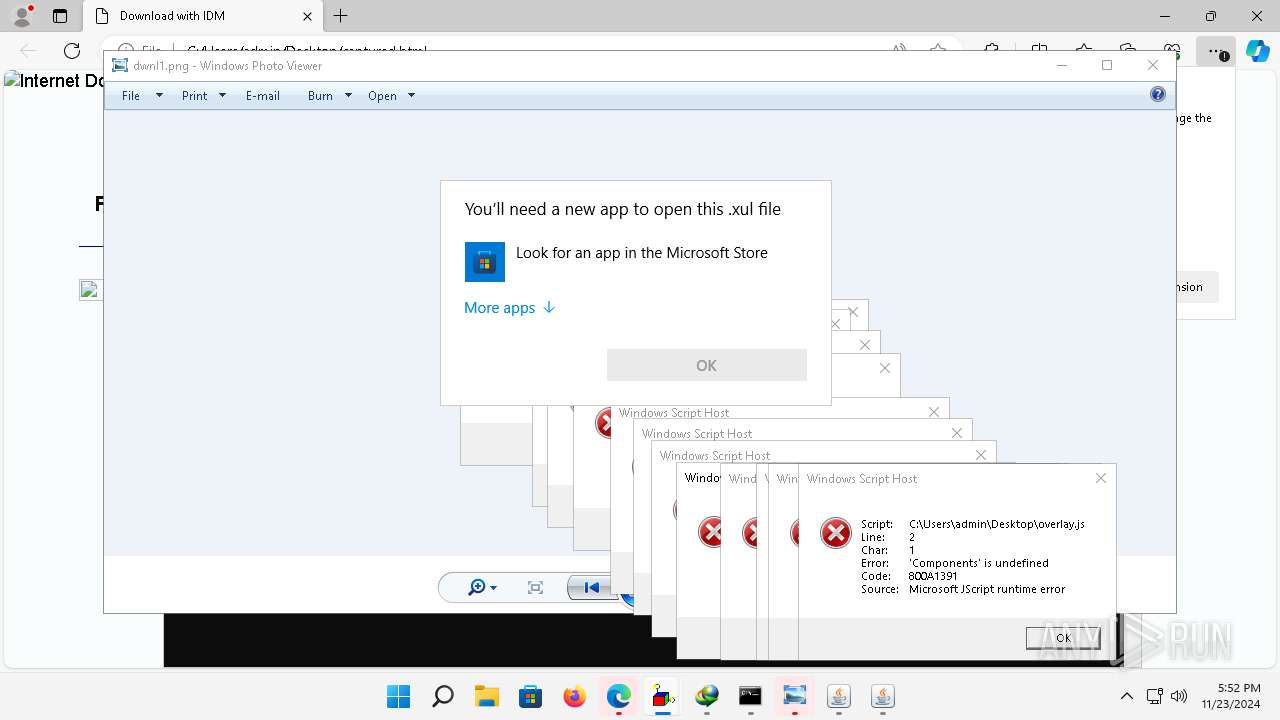
Task: Open the second Java app in taskbar
Action: tap(883, 696)
